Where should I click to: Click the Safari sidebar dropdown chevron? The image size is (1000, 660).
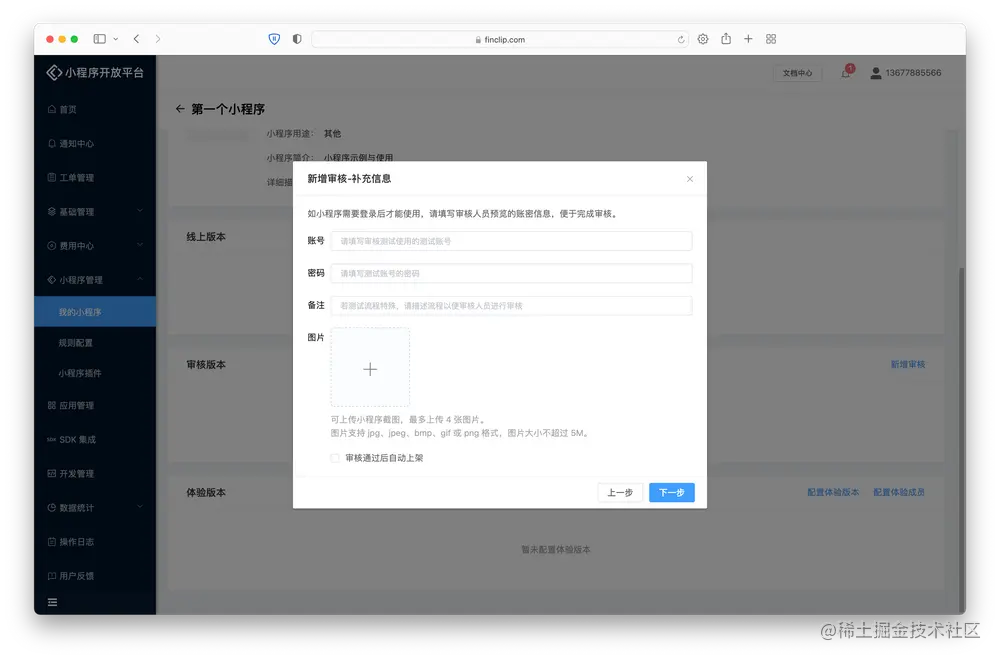click(115, 39)
